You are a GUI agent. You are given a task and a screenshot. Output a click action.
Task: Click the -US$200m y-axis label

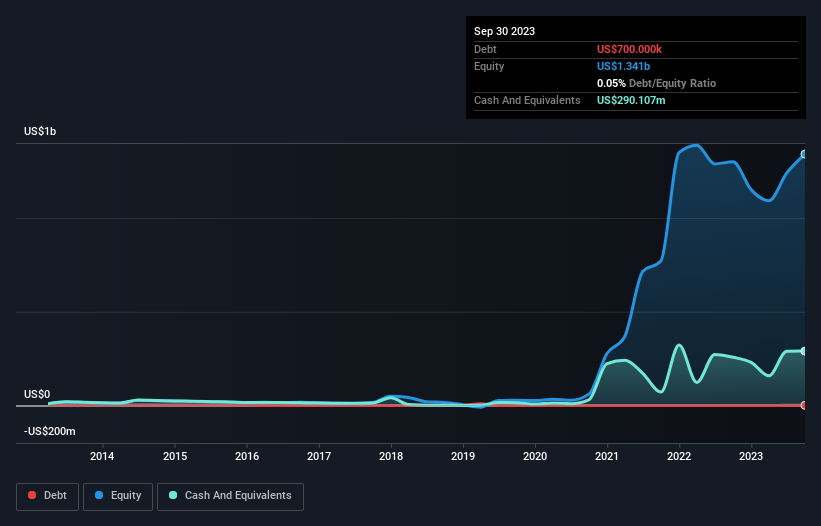[50, 431]
